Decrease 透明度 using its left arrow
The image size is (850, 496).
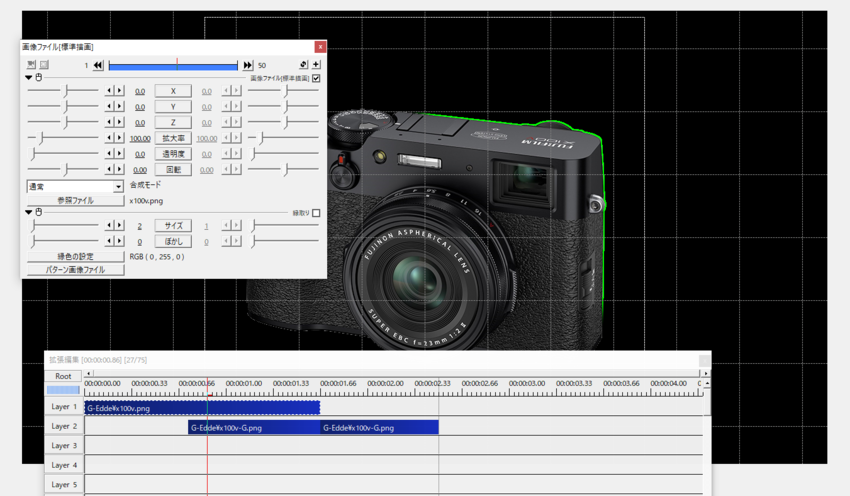110,153
